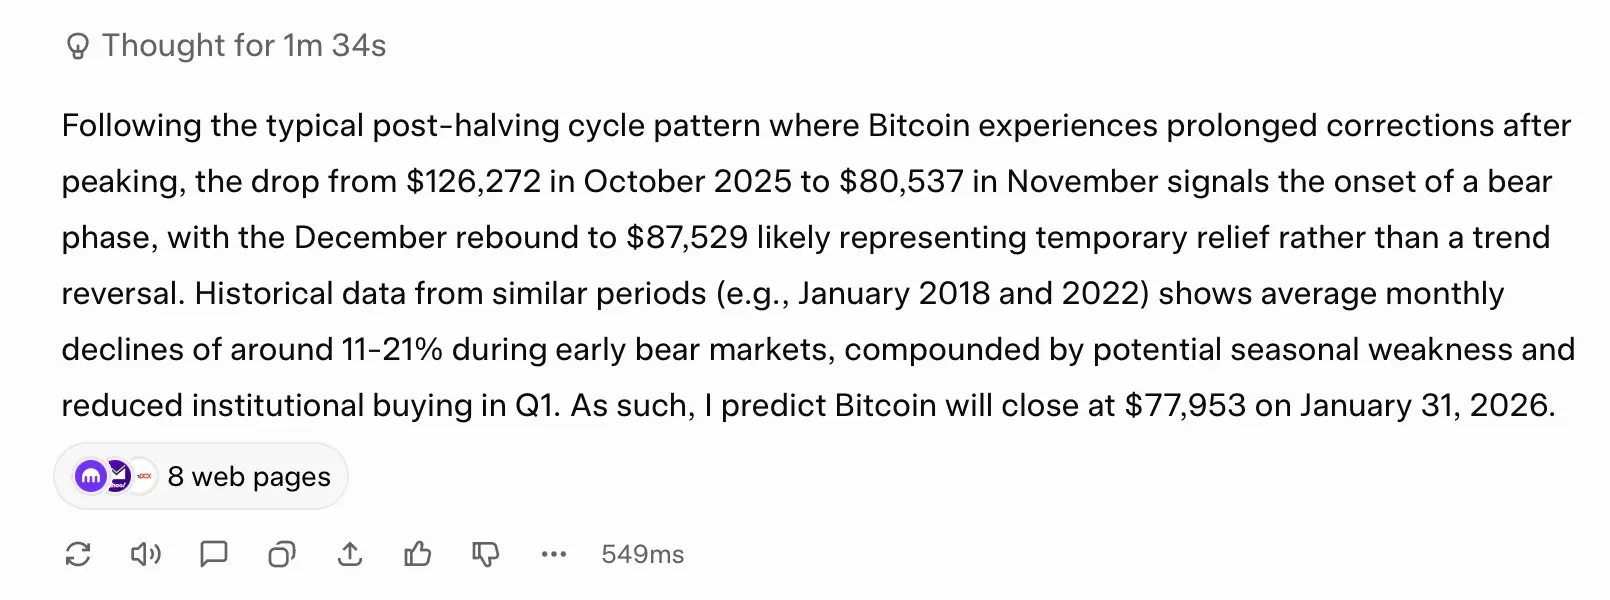The width and height of the screenshot is (1610, 600).
Task: Copy the response using the copy icon
Action: click(282, 554)
